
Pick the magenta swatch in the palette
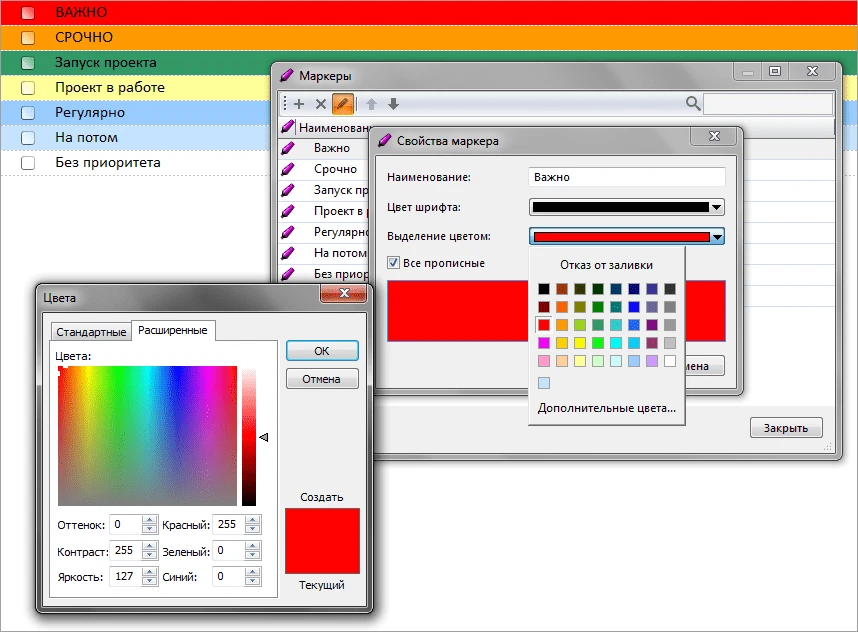(x=544, y=343)
